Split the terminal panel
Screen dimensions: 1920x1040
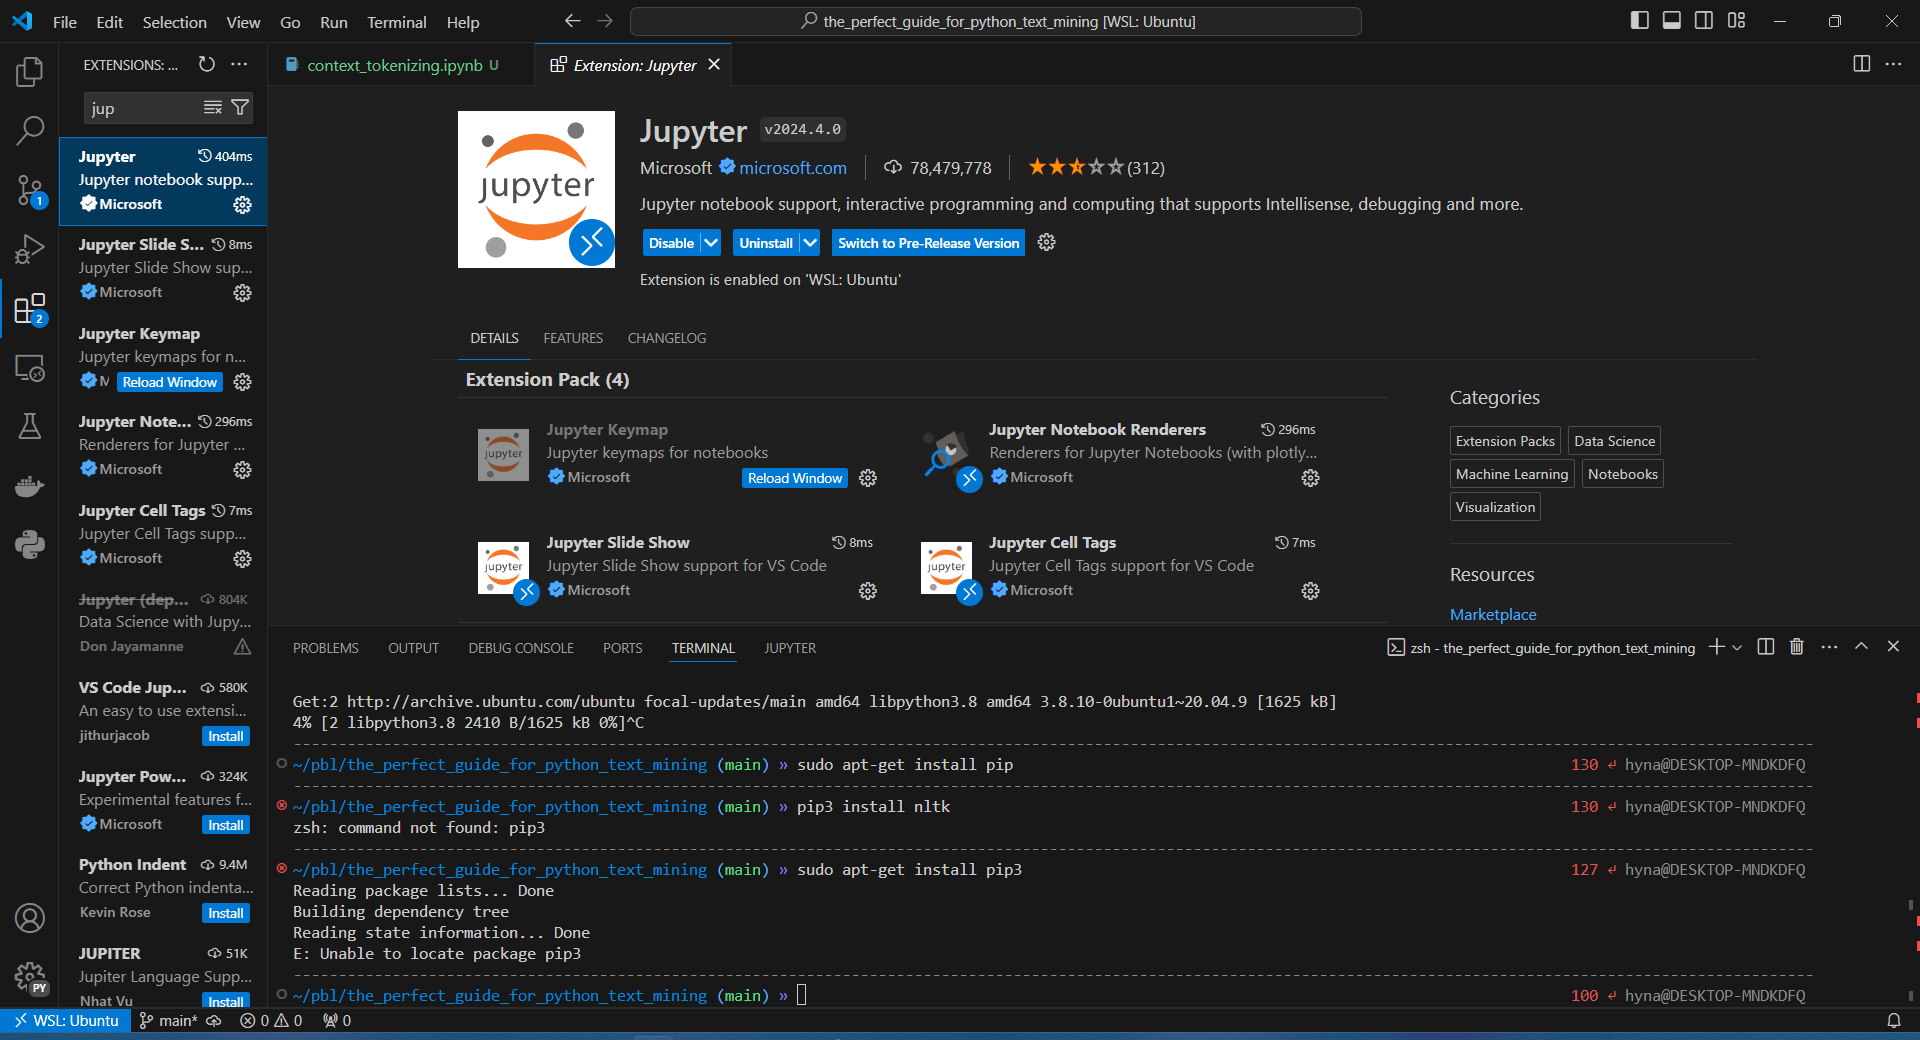coord(1766,647)
